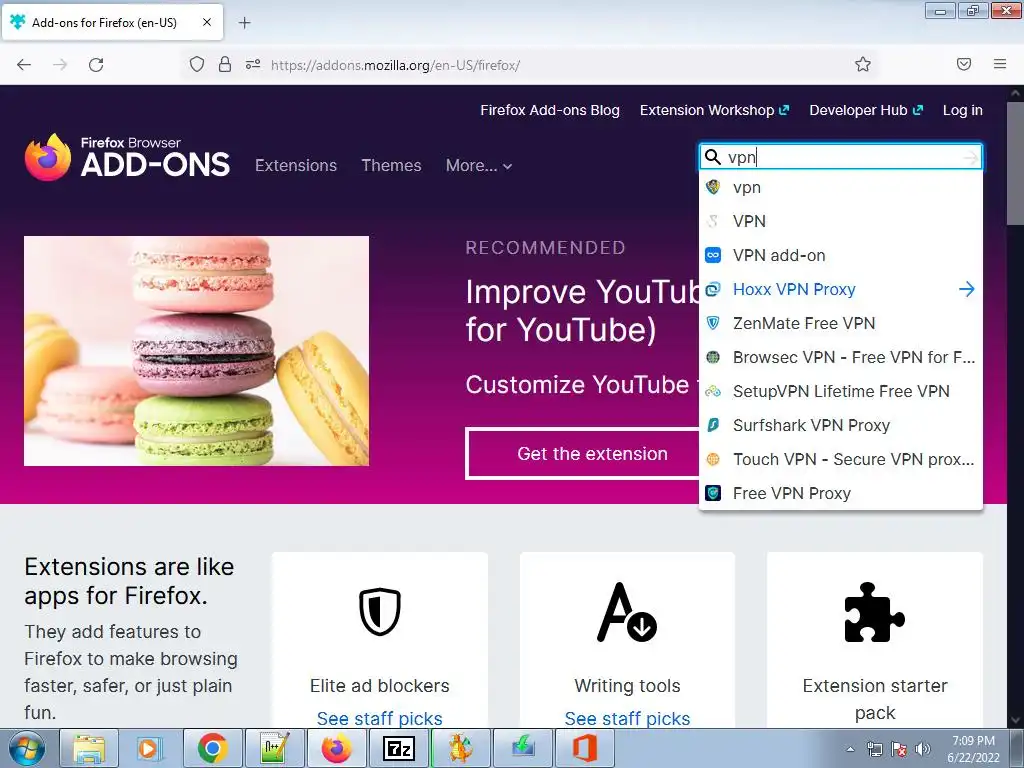View site security via the padlock icon
Viewport: 1024px width, 768px height.
(225, 64)
